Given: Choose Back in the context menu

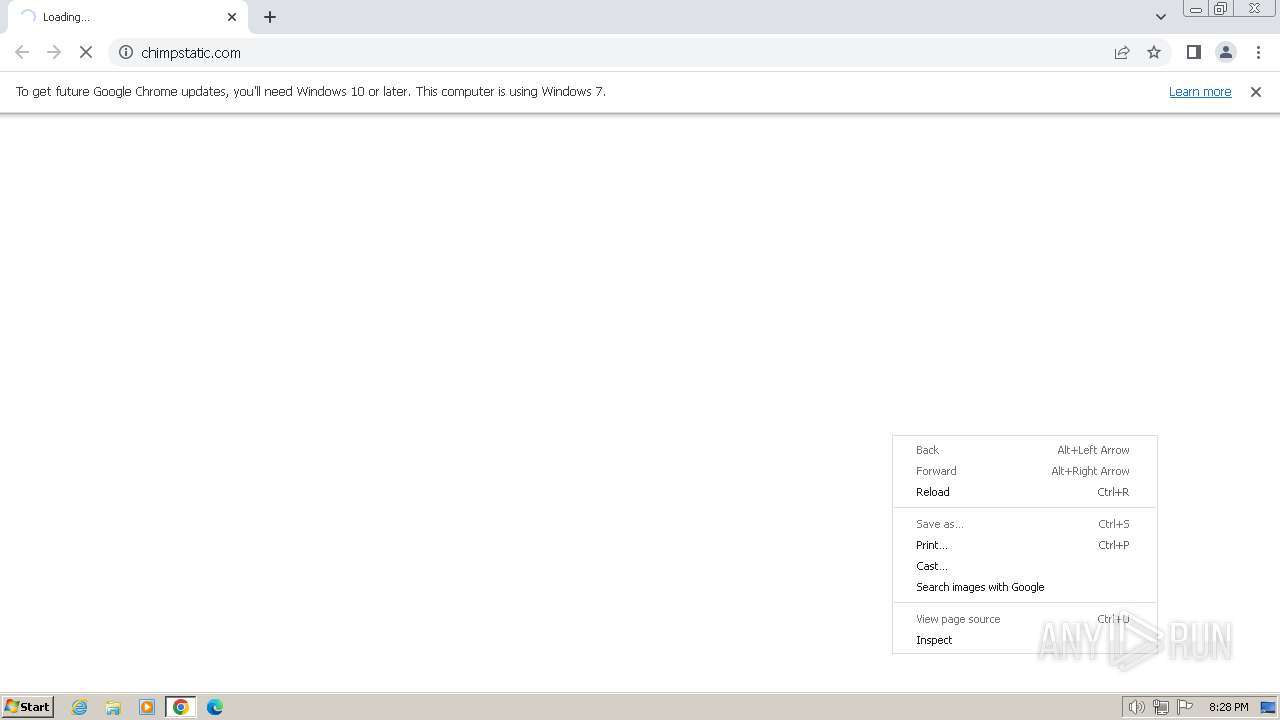Looking at the screenshot, I should click(1024, 450).
